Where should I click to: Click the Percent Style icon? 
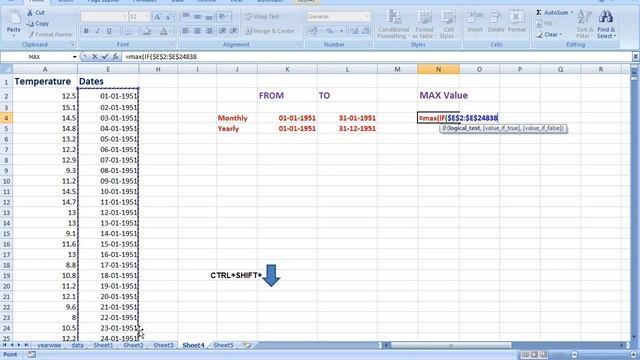[329, 31]
